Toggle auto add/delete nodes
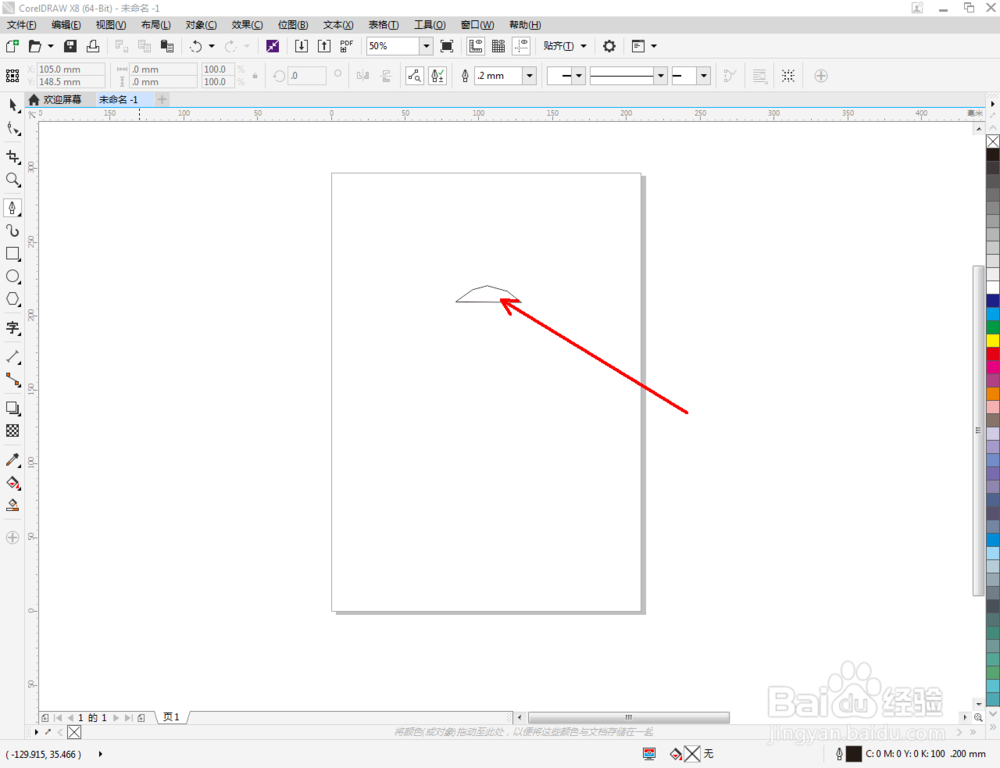Screen dimensions: 1000x768 pos(438,76)
